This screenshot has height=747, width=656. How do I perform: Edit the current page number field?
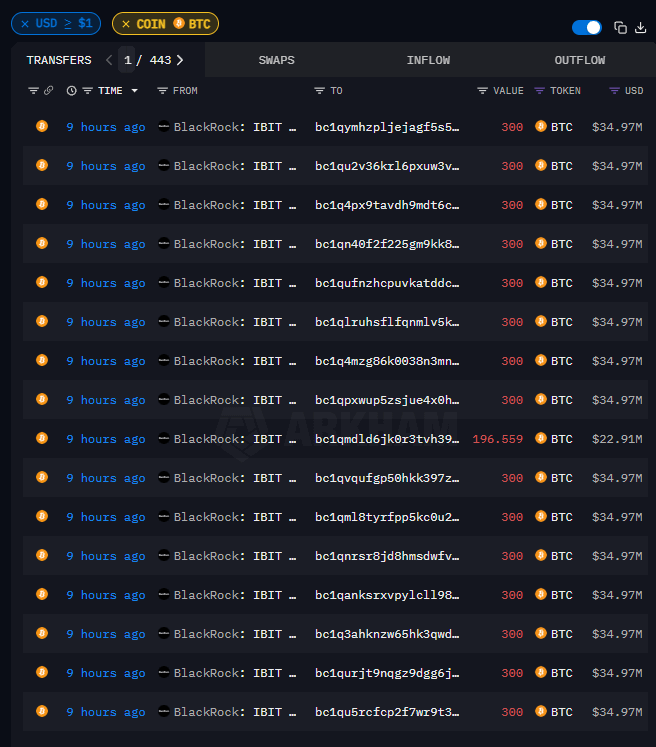pos(127,60)
